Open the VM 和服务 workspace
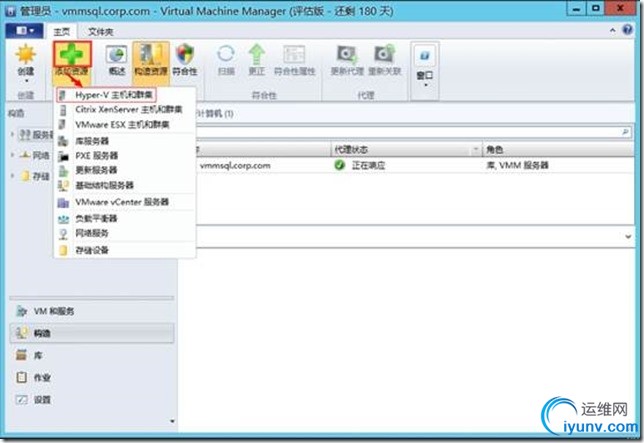644x443 pixels. (x=92, y=311)
